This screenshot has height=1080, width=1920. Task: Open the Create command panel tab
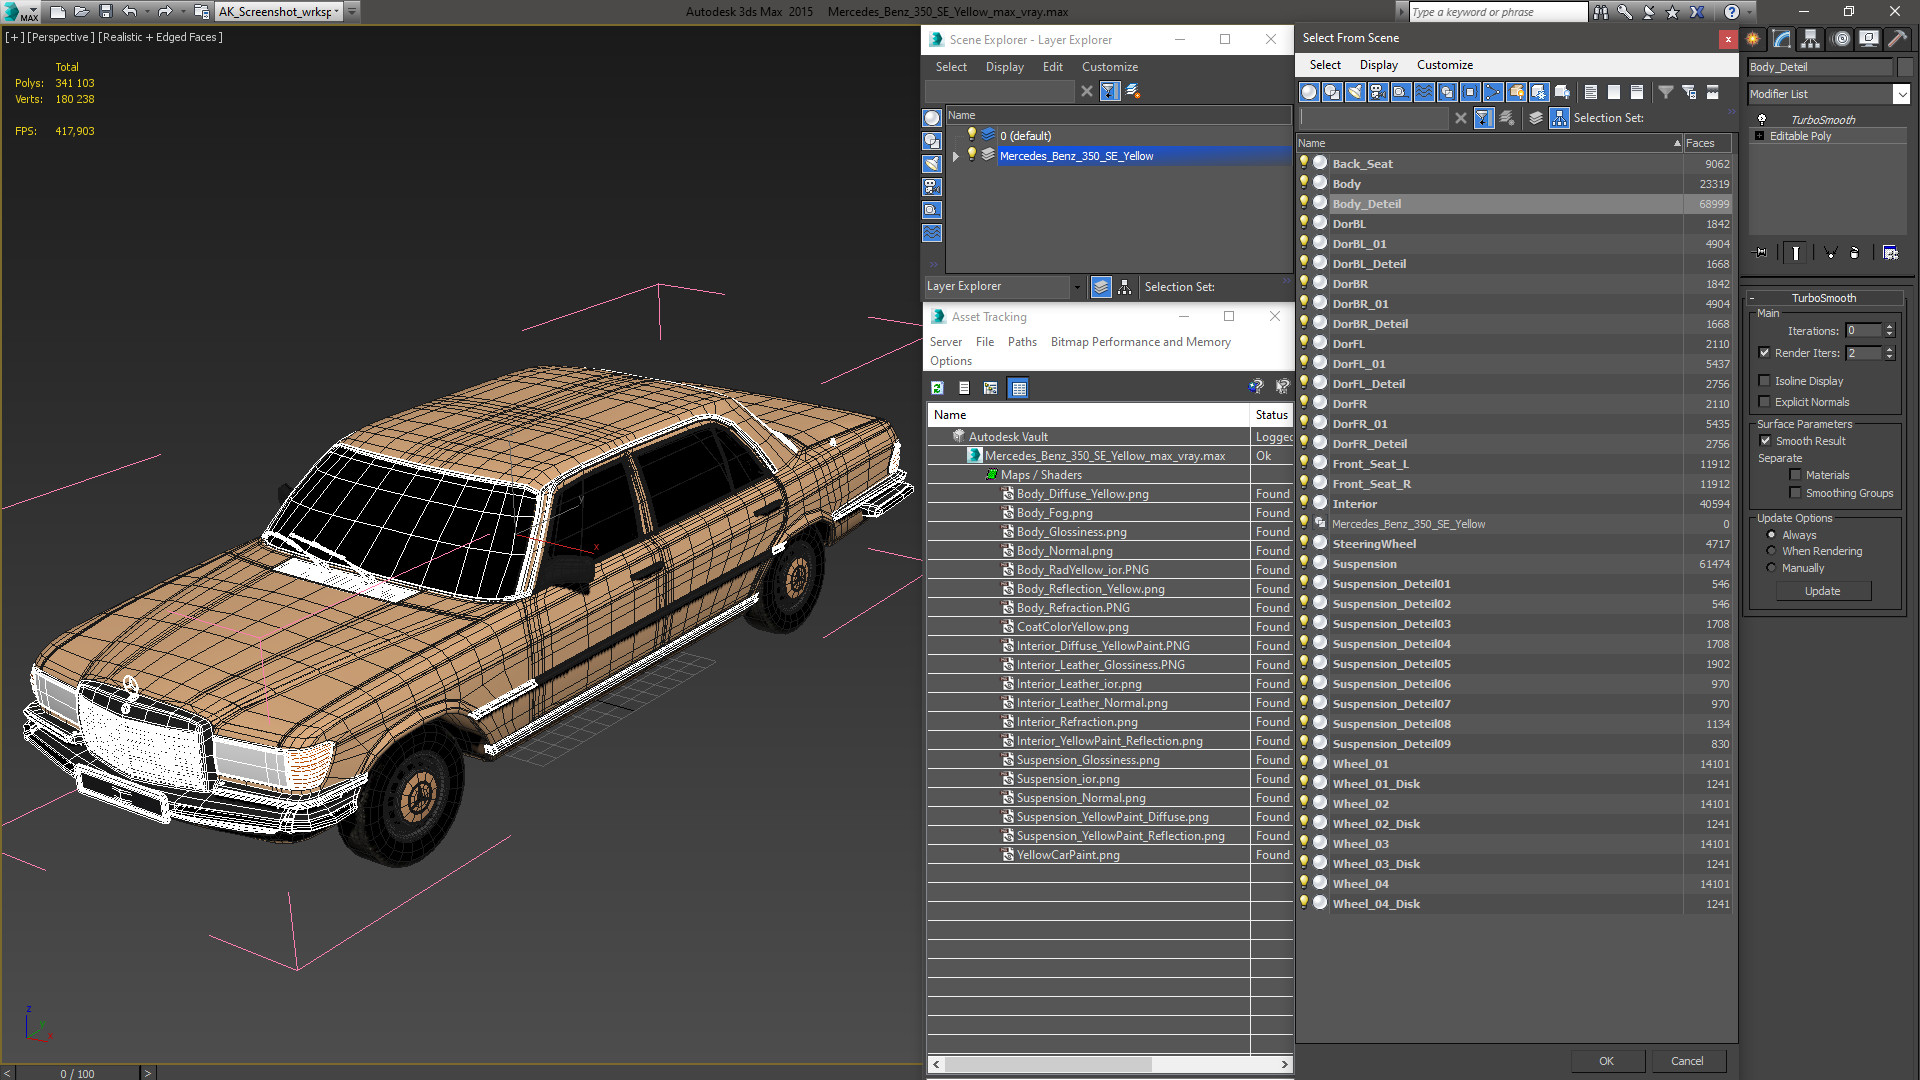[x=1753, y=39]
